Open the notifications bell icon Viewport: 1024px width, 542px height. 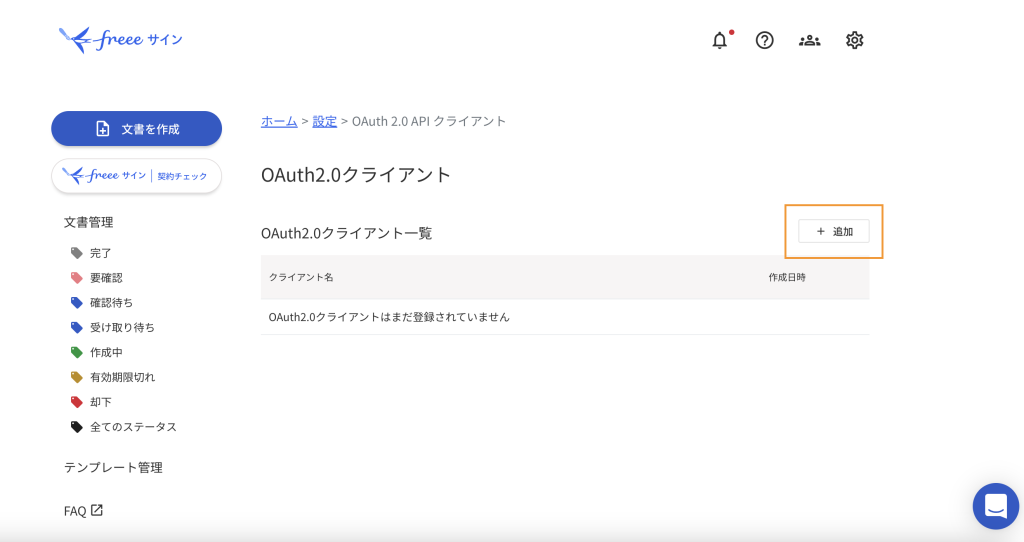[720, 40]
